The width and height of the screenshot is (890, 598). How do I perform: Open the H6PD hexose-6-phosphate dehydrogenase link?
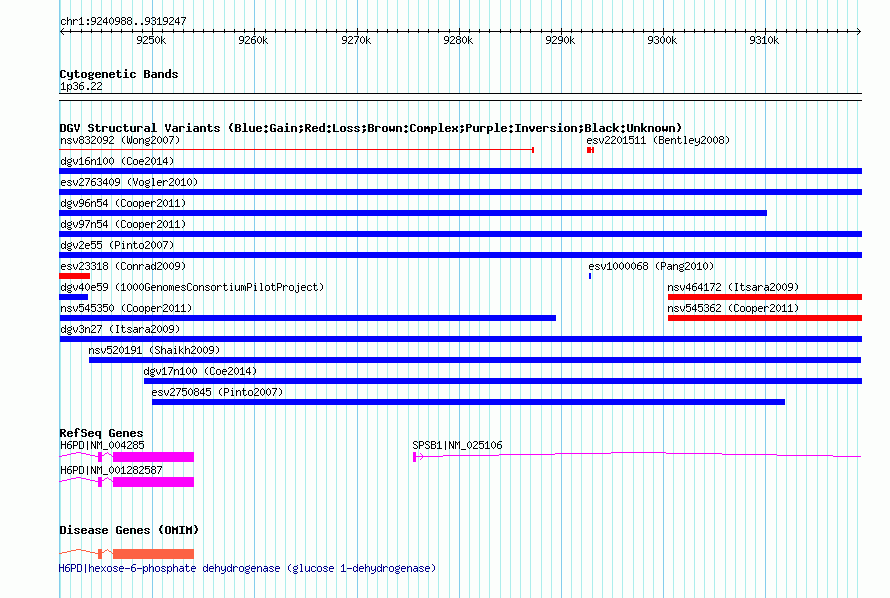[247, 568]
